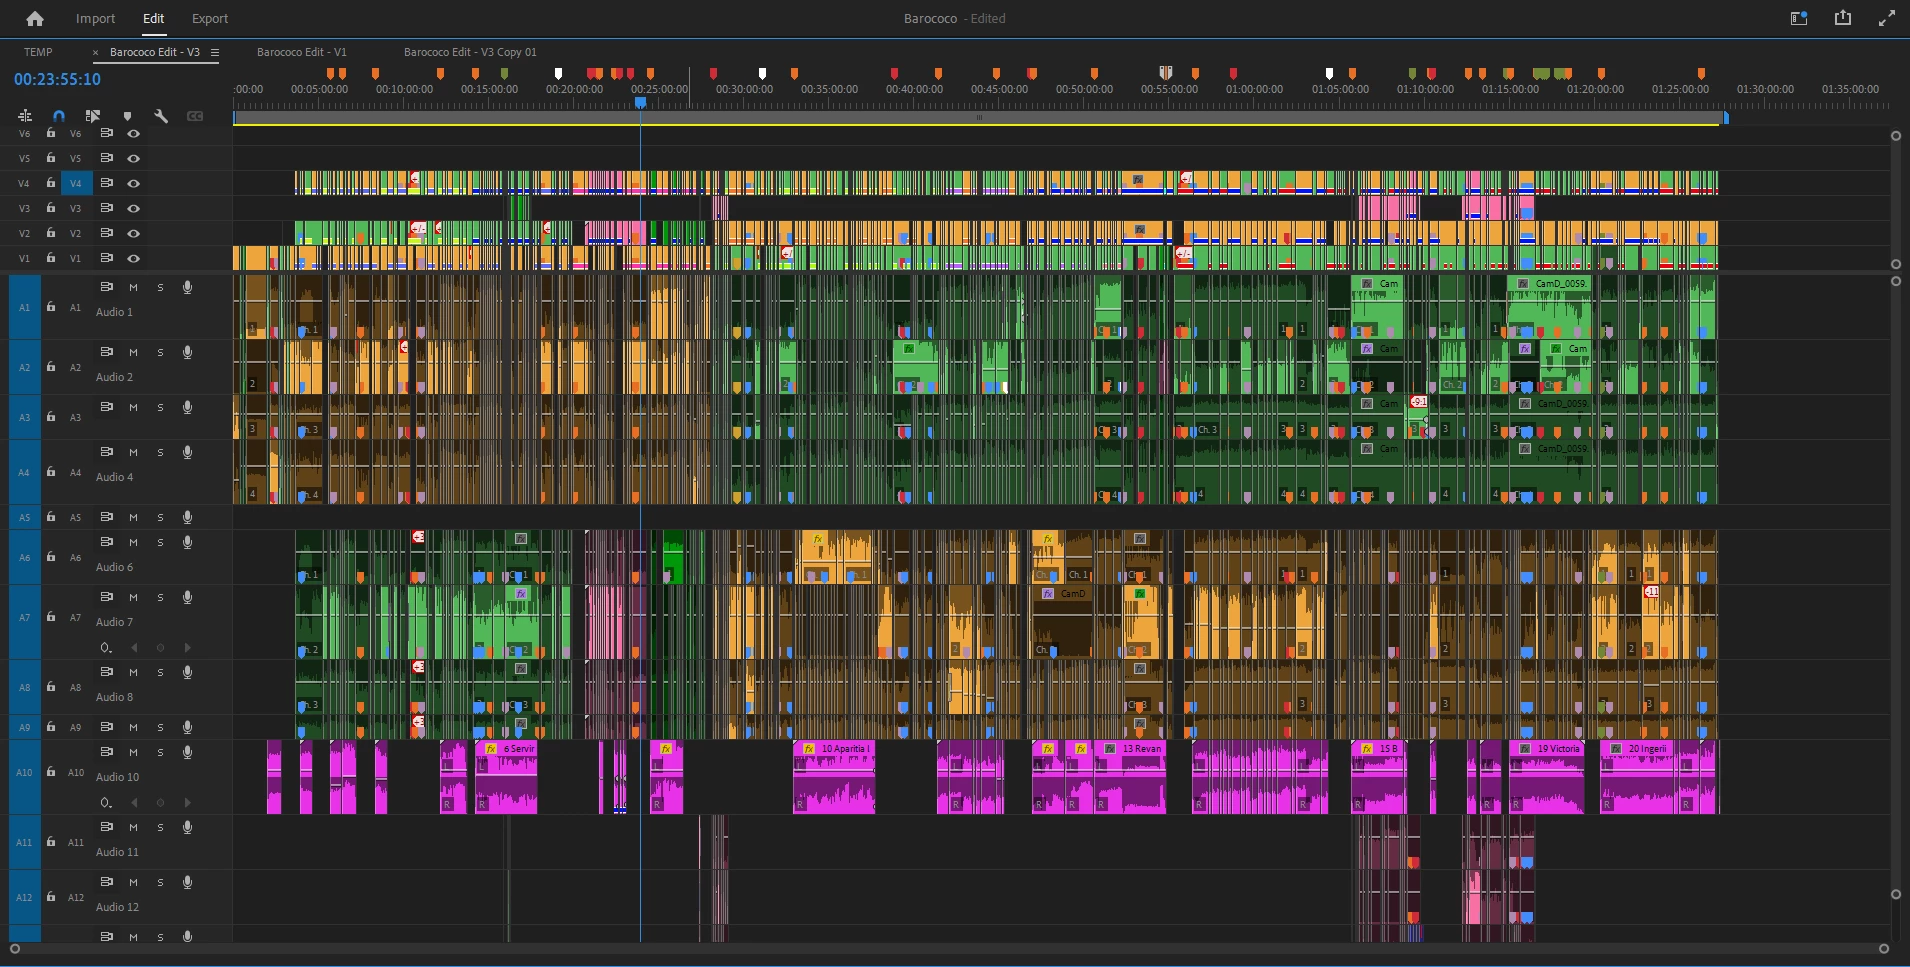Toggle V5 track output eye
Image resolution: width=1910 pixels, height=967 pixels.
(x=133, y=158)
